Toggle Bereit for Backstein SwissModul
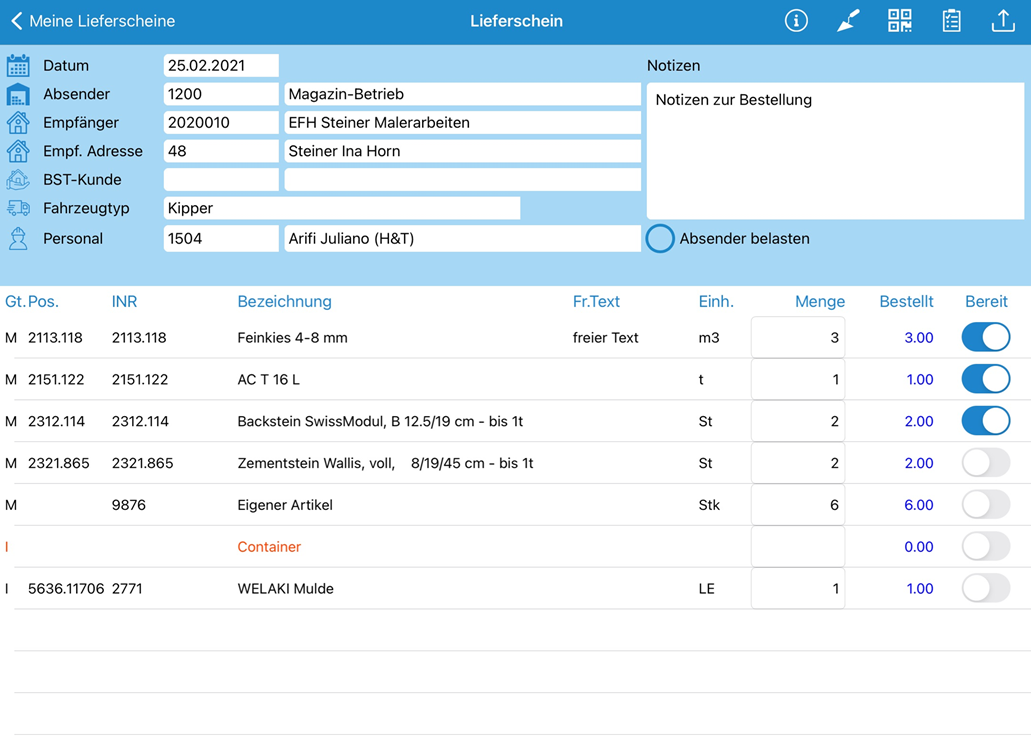This screenshot has width=1031, height=737. (986, 421)
